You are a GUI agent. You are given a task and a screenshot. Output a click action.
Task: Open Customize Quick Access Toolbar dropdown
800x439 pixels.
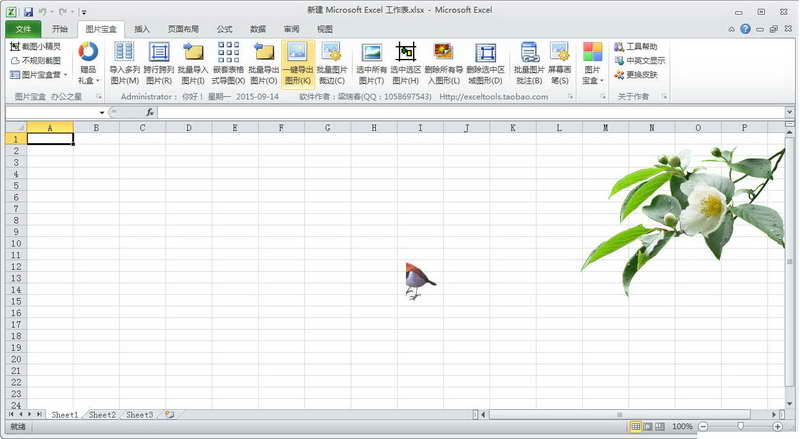point(84,12)
